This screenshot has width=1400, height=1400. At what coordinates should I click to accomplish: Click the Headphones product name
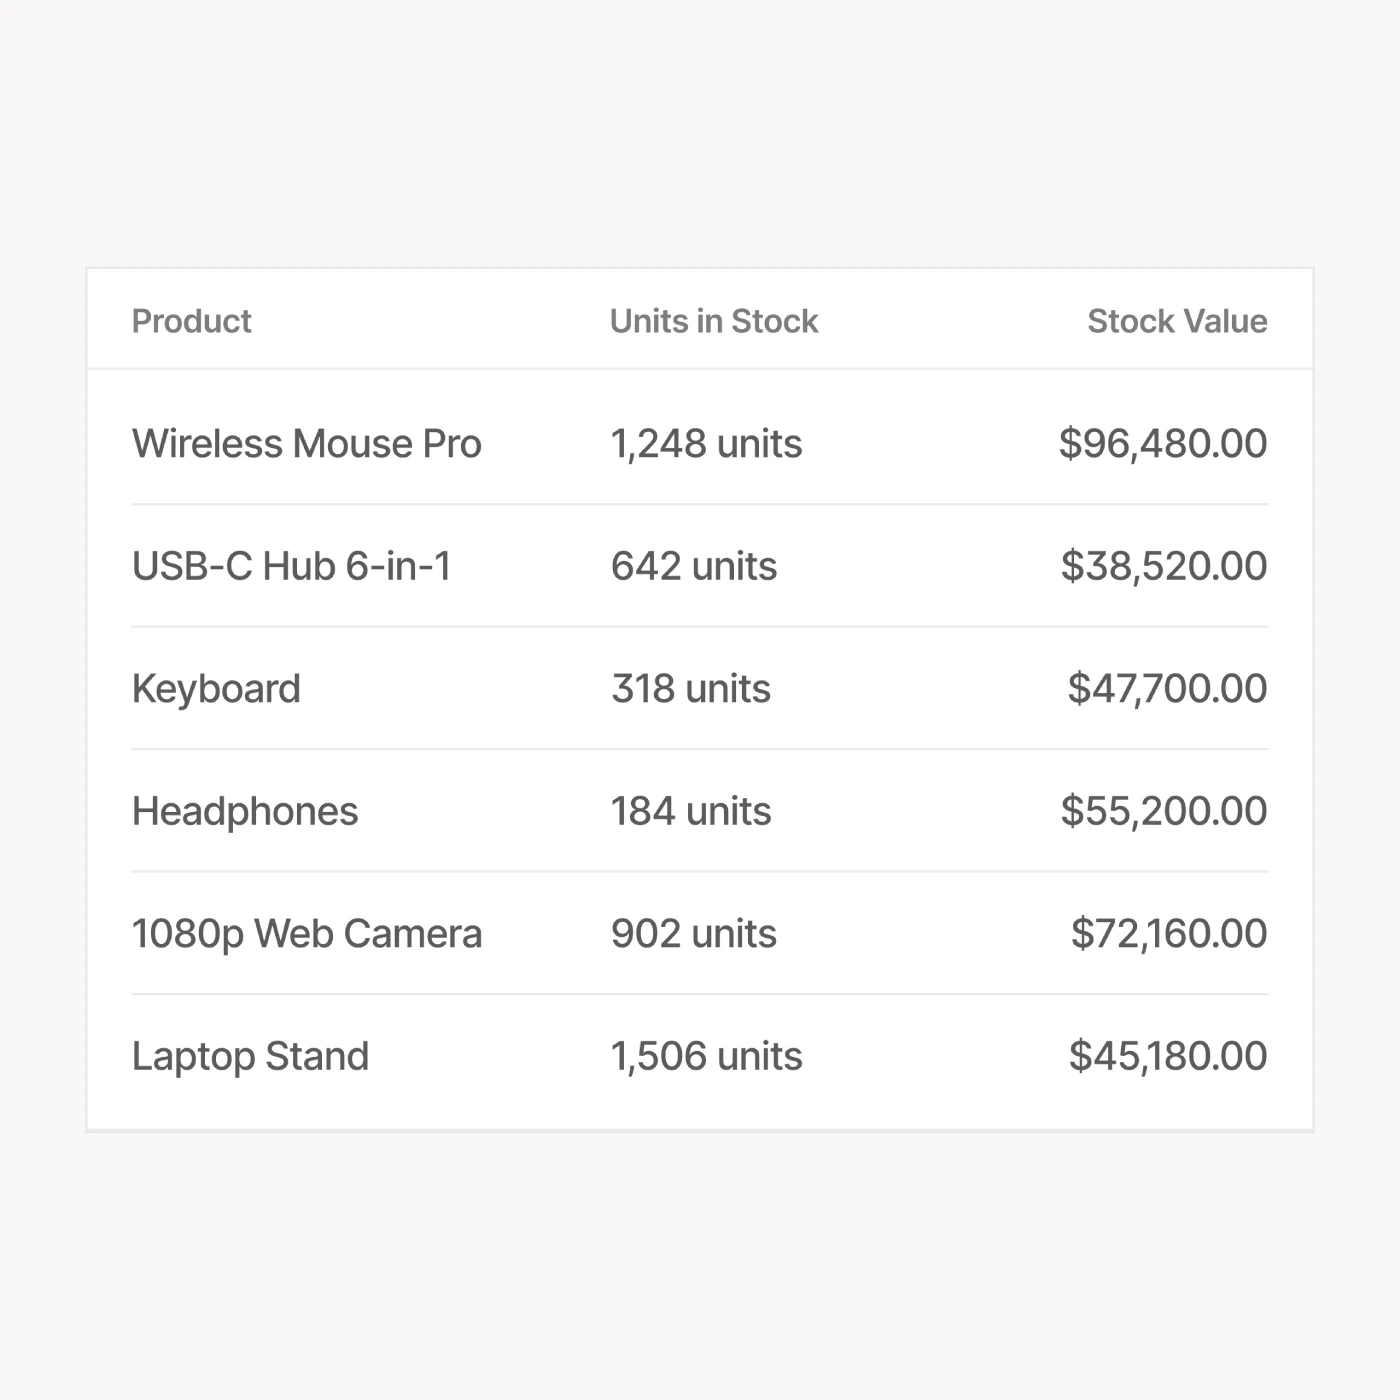(244, 811)
